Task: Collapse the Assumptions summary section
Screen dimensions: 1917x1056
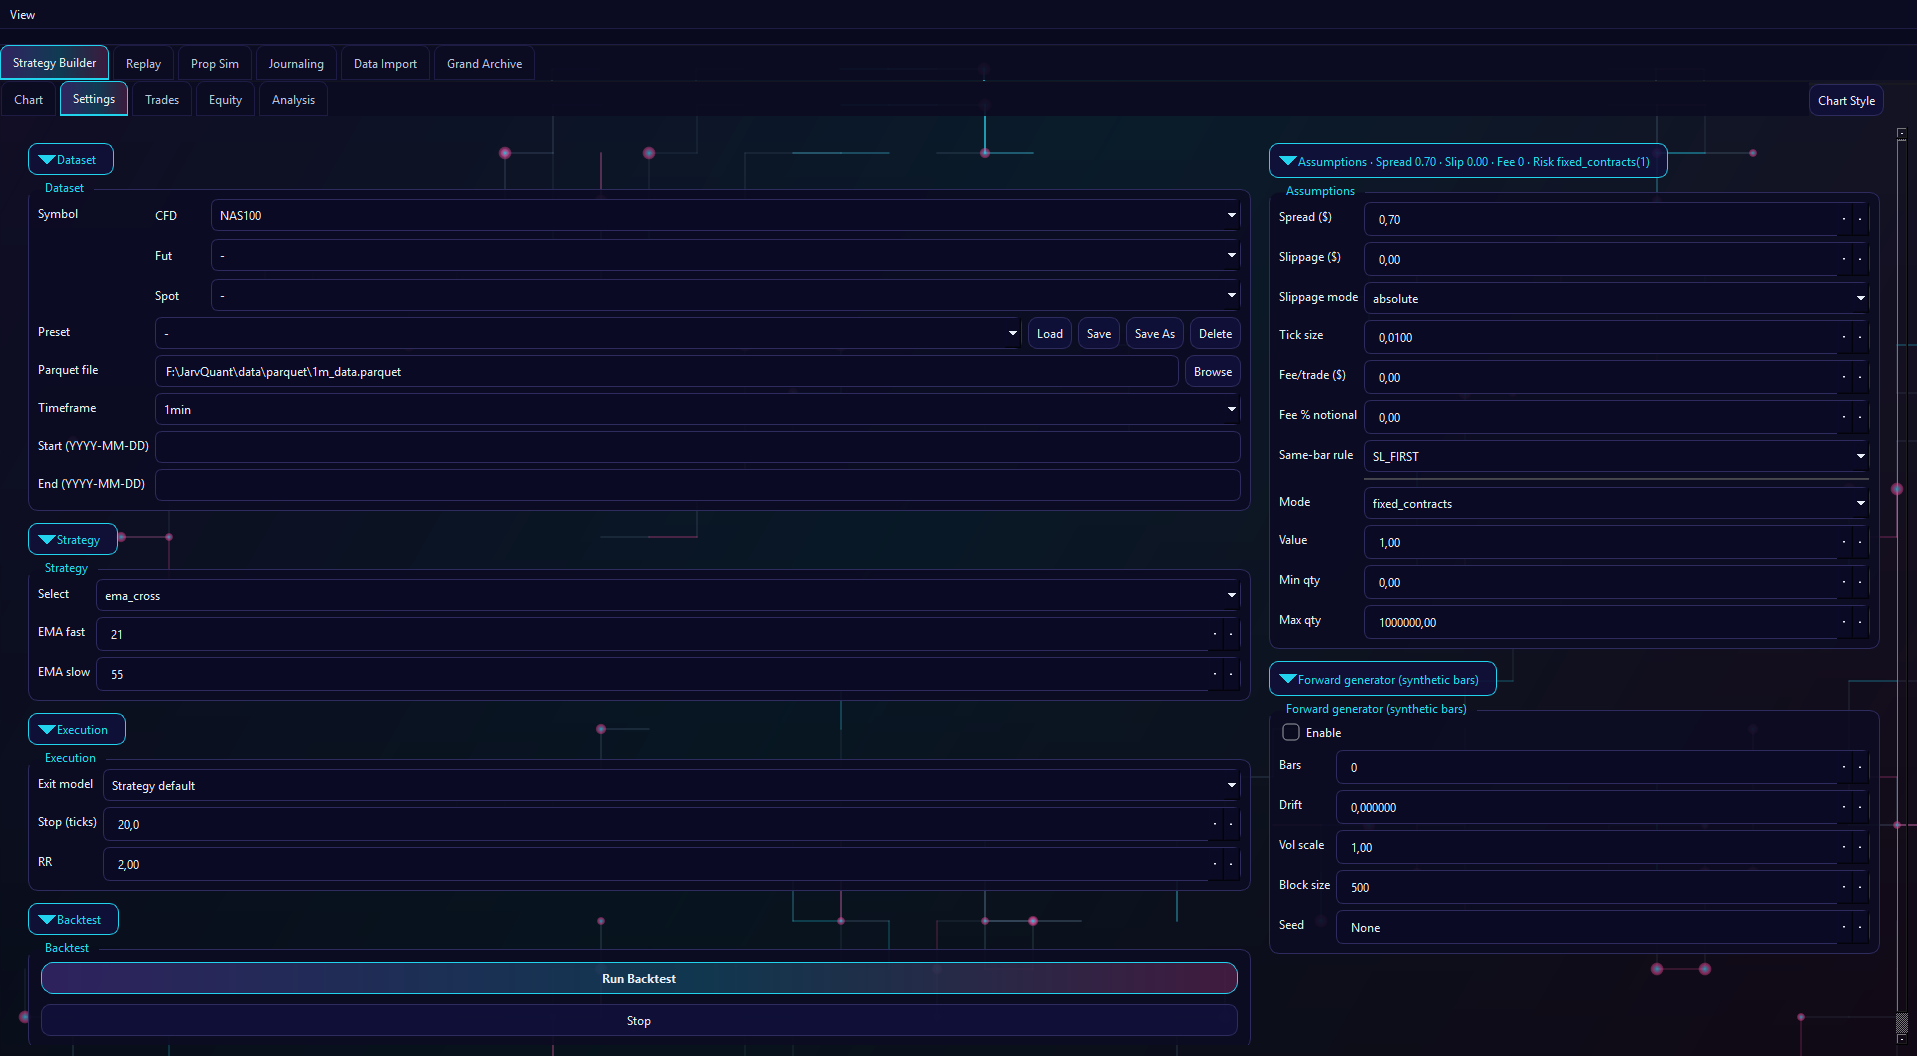Action: click(1467, 162)
